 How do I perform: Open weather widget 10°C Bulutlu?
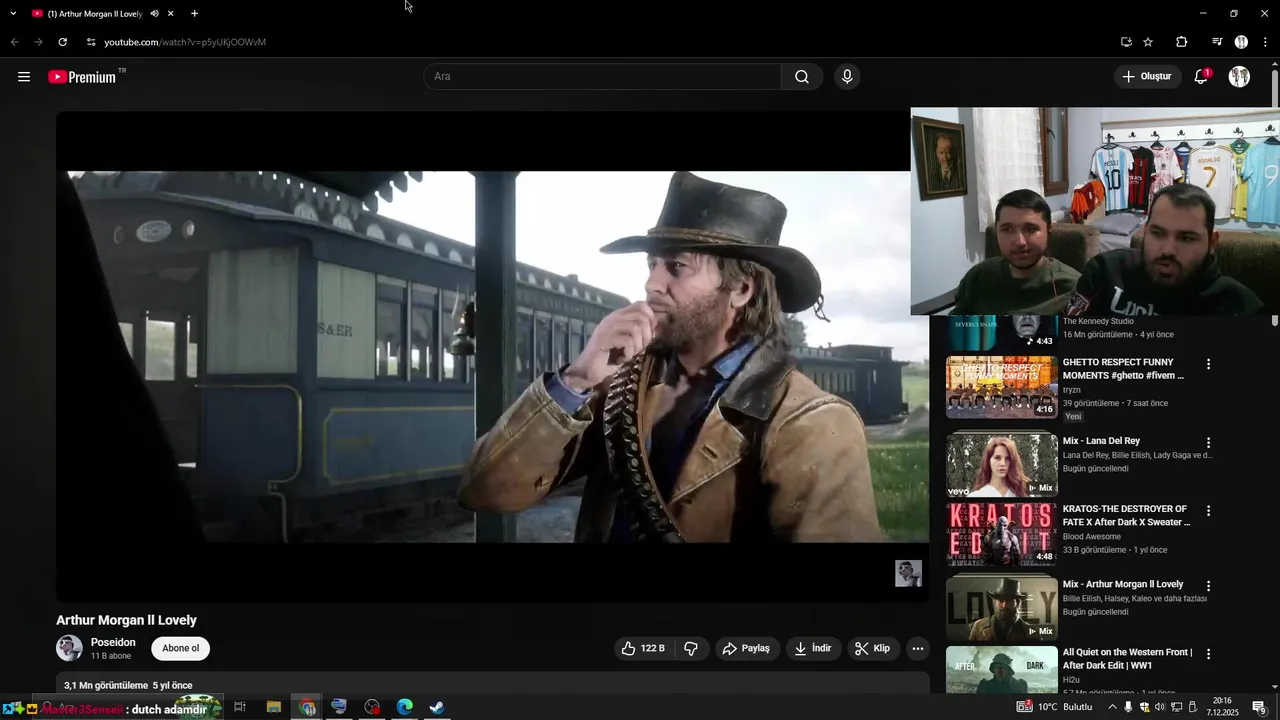tap(1055, 707)
